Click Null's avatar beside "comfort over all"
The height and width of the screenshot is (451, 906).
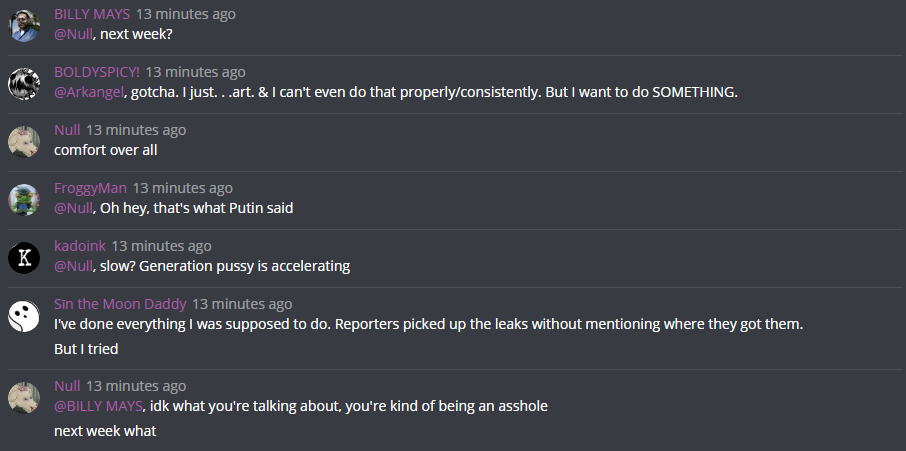point(24,141)
